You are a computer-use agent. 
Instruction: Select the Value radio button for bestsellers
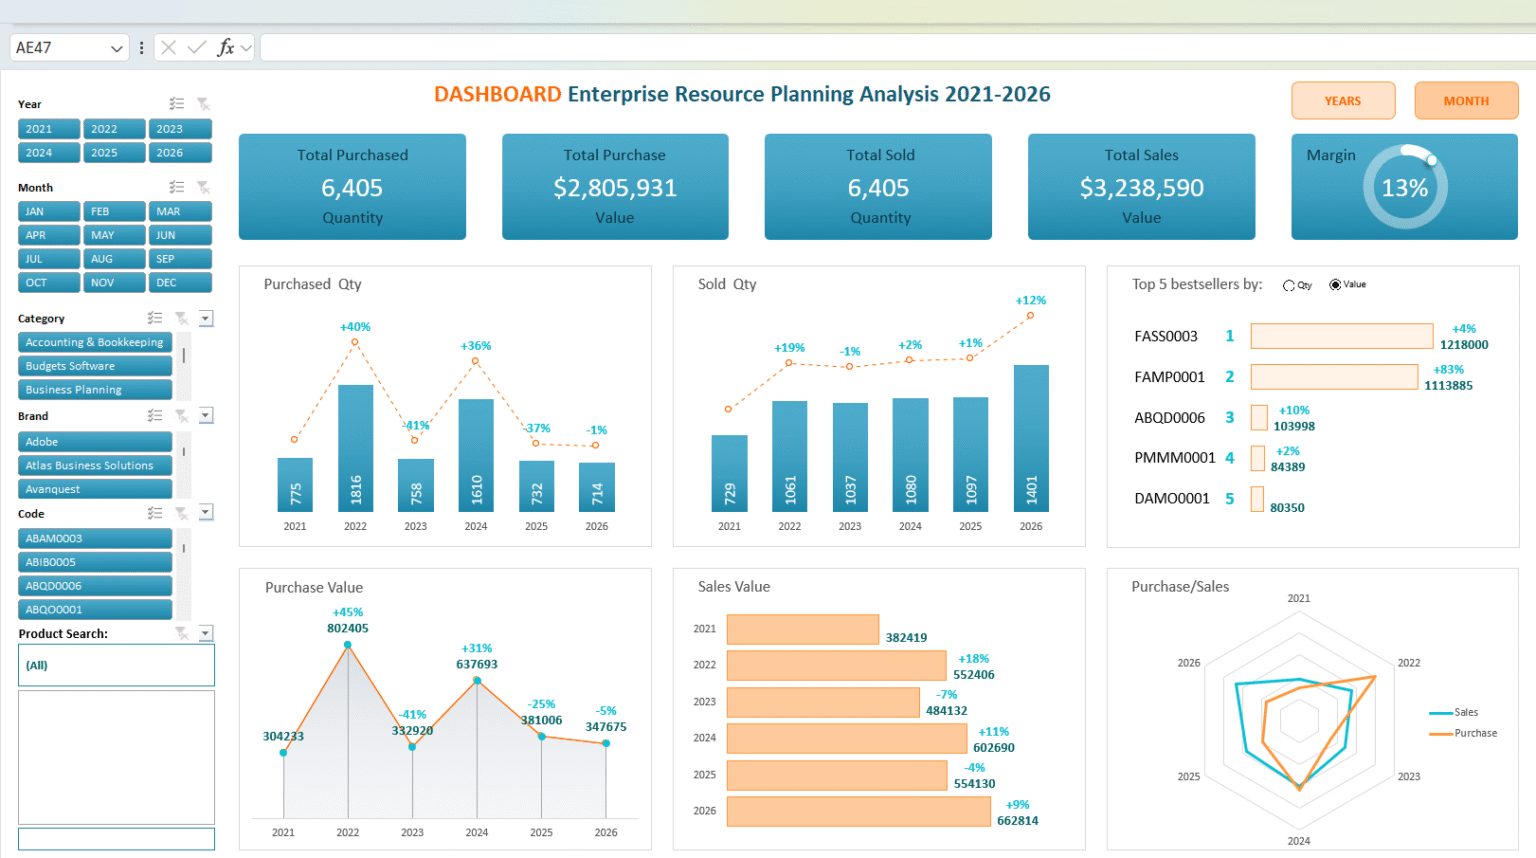(1335, 285)
